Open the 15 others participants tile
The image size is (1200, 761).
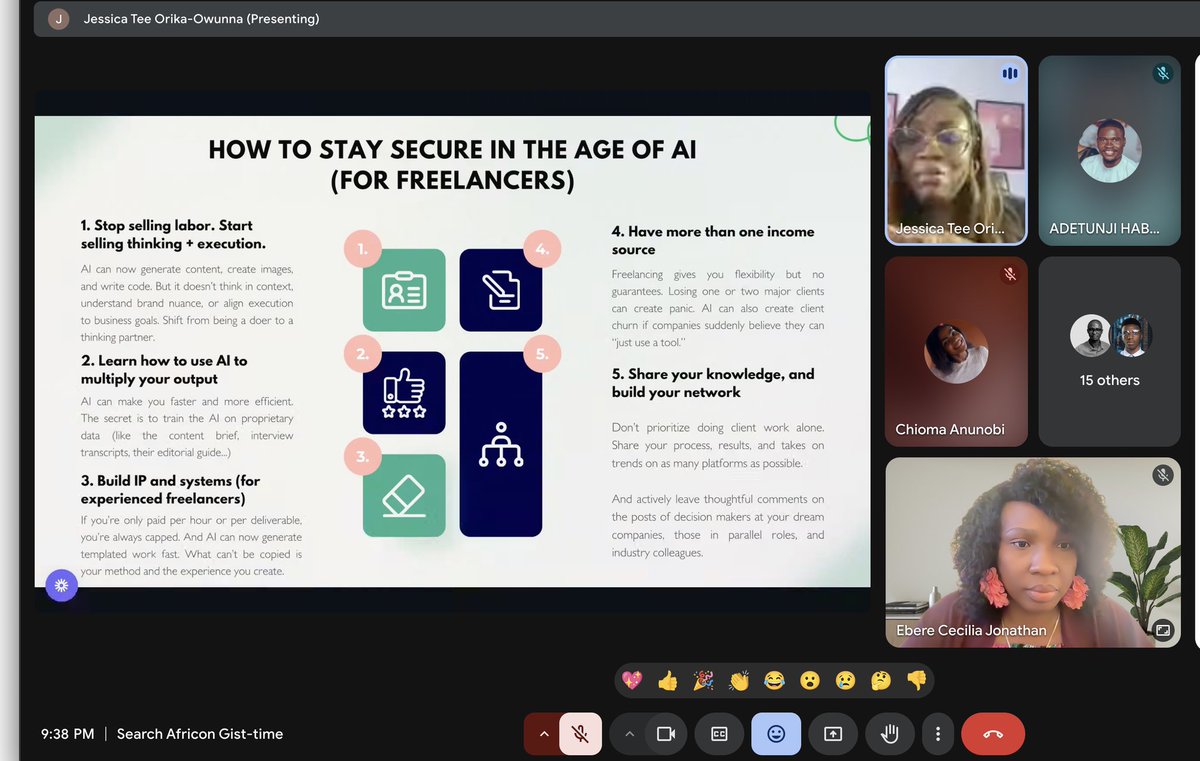[x=1109, y=351]
